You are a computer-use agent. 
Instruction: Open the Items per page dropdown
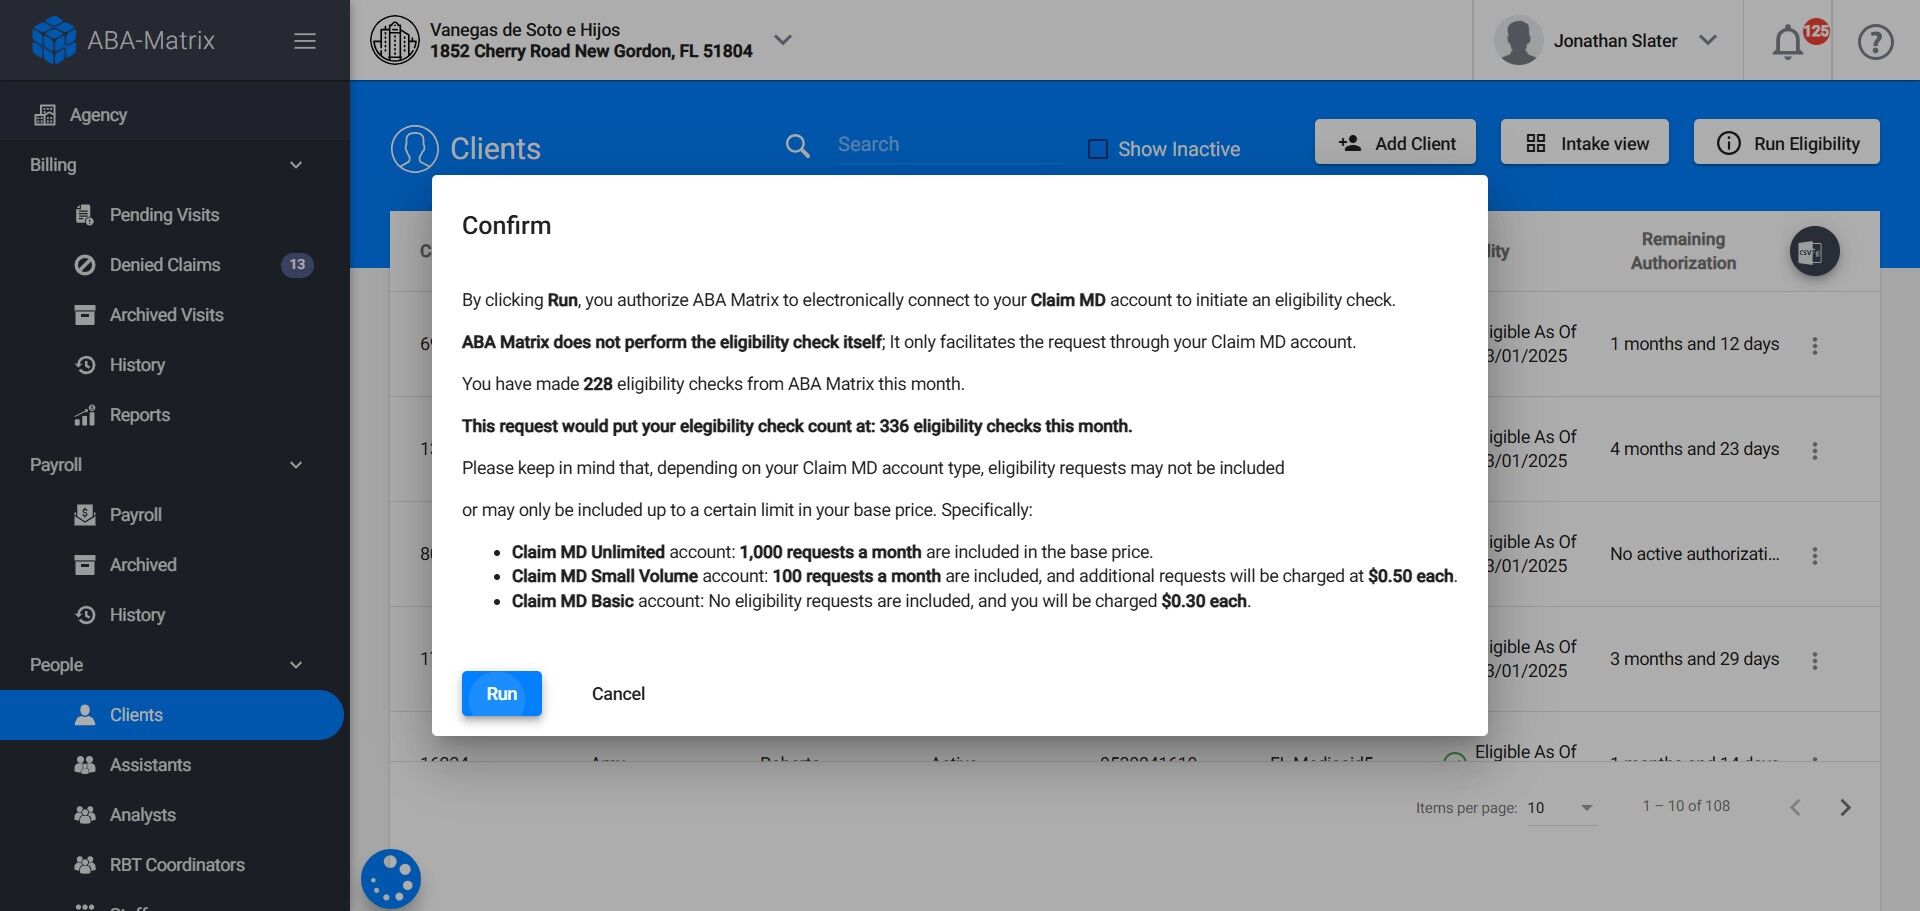pyautogui.click(x=1561, y=807)
